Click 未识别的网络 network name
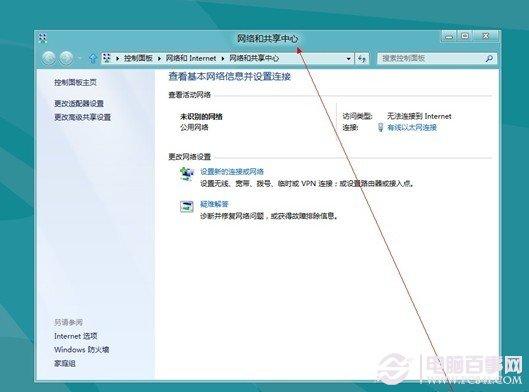This screenshot has height=392, width=529. tap(201, 117)
